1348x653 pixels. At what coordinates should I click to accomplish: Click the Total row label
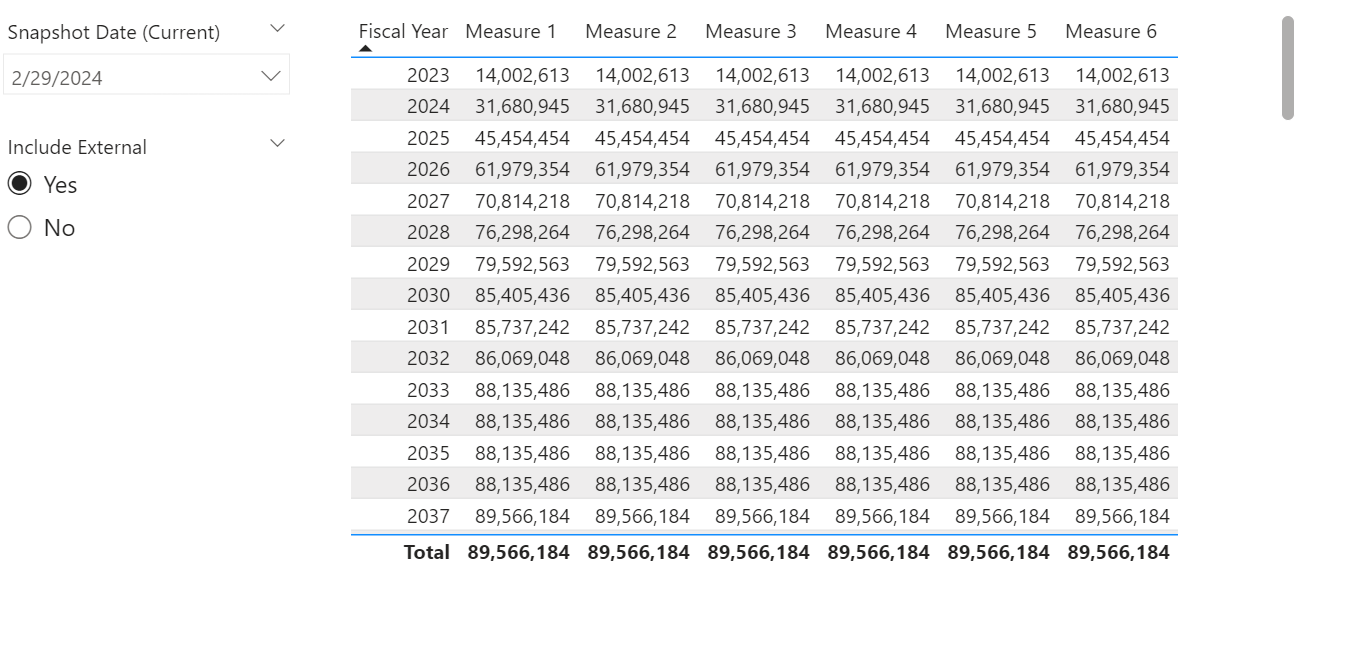point(427,552)
